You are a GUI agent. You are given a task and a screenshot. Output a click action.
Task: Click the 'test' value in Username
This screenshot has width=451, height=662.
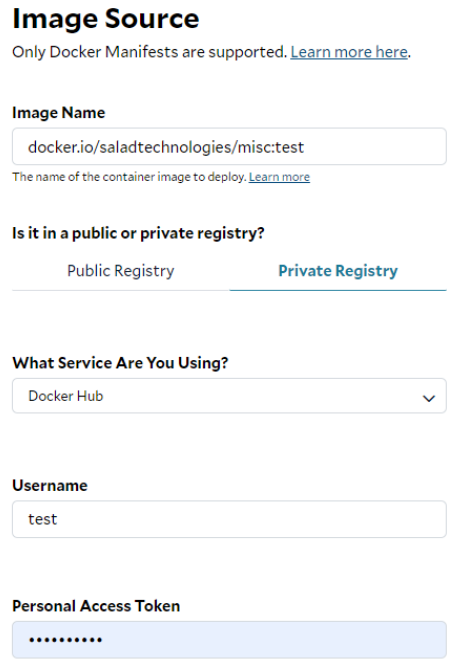click(x=42, y=519)
